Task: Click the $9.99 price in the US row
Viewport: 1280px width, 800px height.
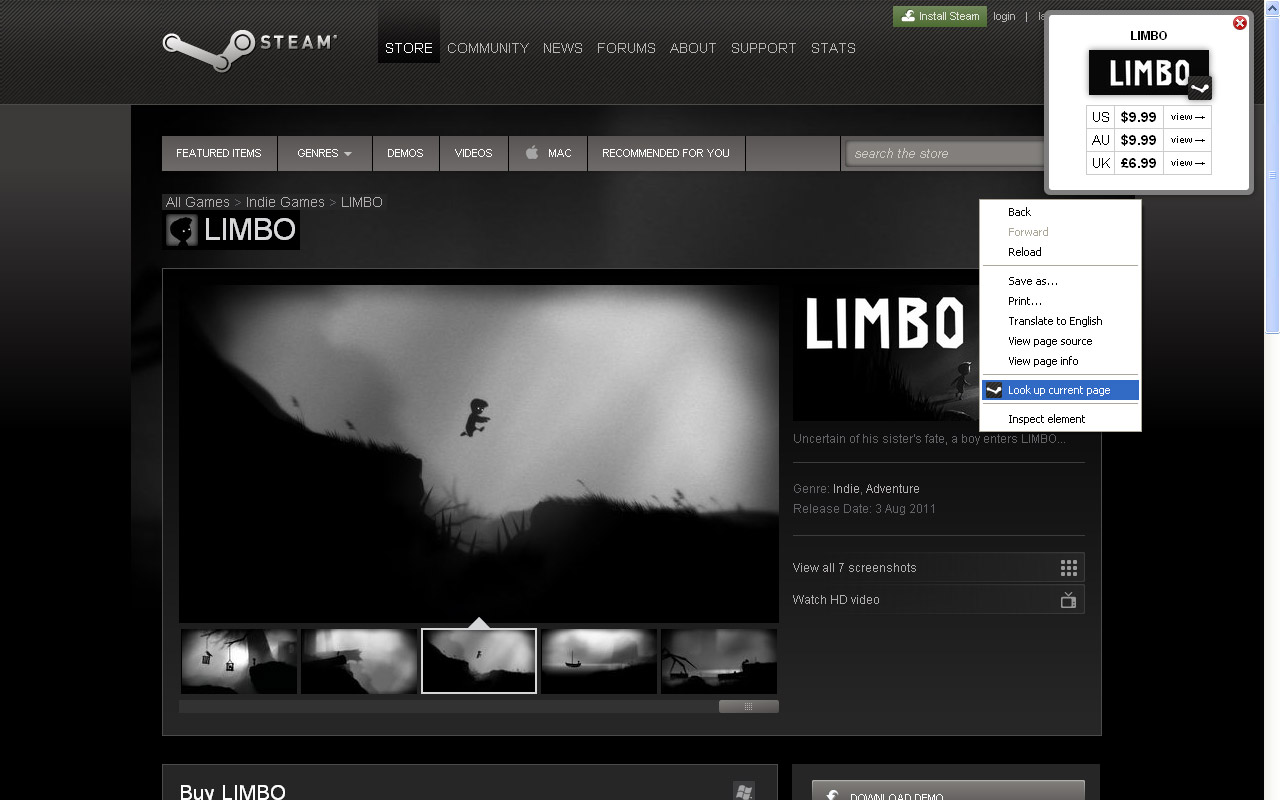Action: pos(1139,117)
